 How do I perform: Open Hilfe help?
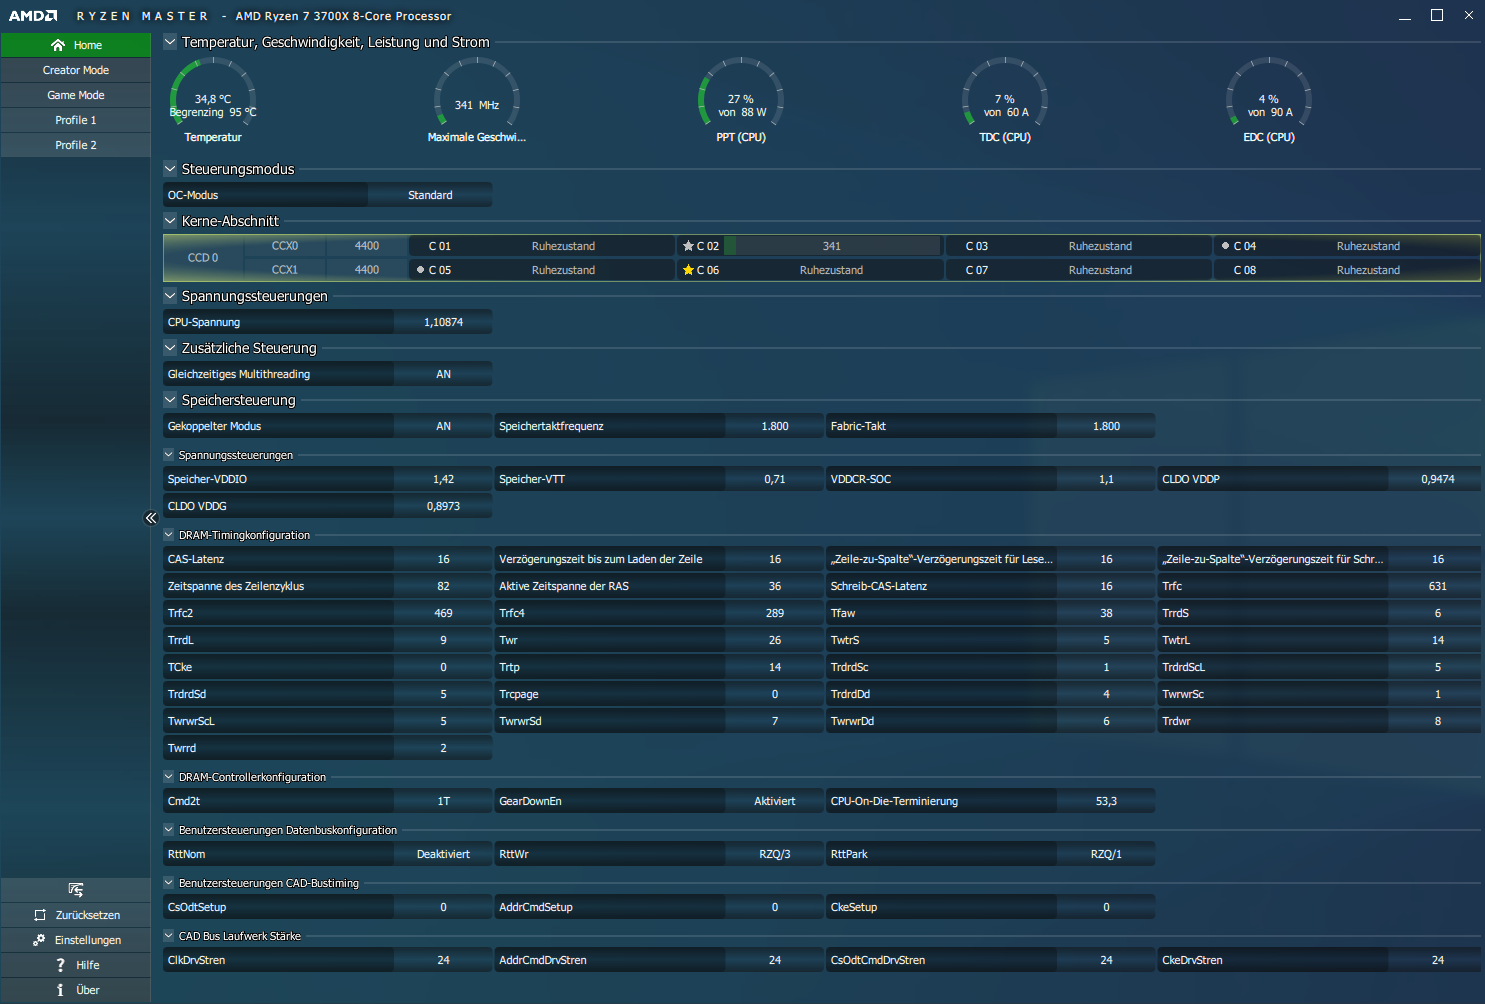click(76, 965)
